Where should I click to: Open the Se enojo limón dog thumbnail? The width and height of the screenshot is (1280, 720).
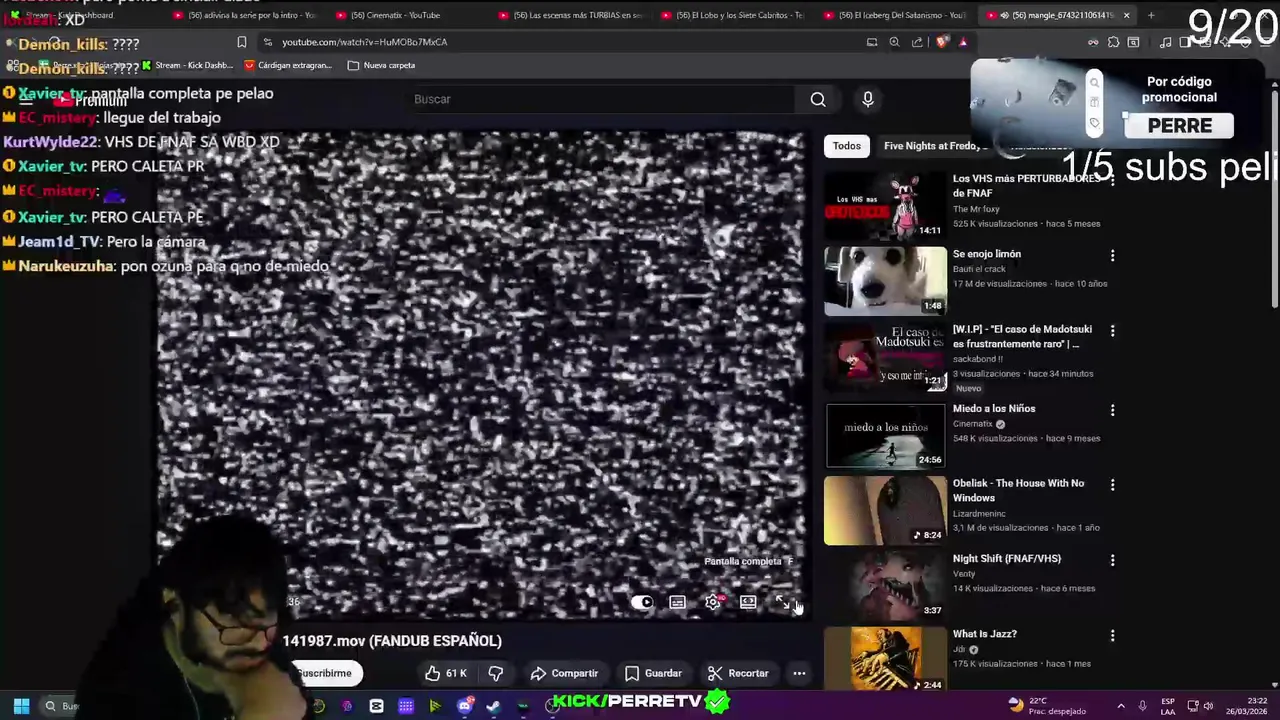tap(885, 281)
